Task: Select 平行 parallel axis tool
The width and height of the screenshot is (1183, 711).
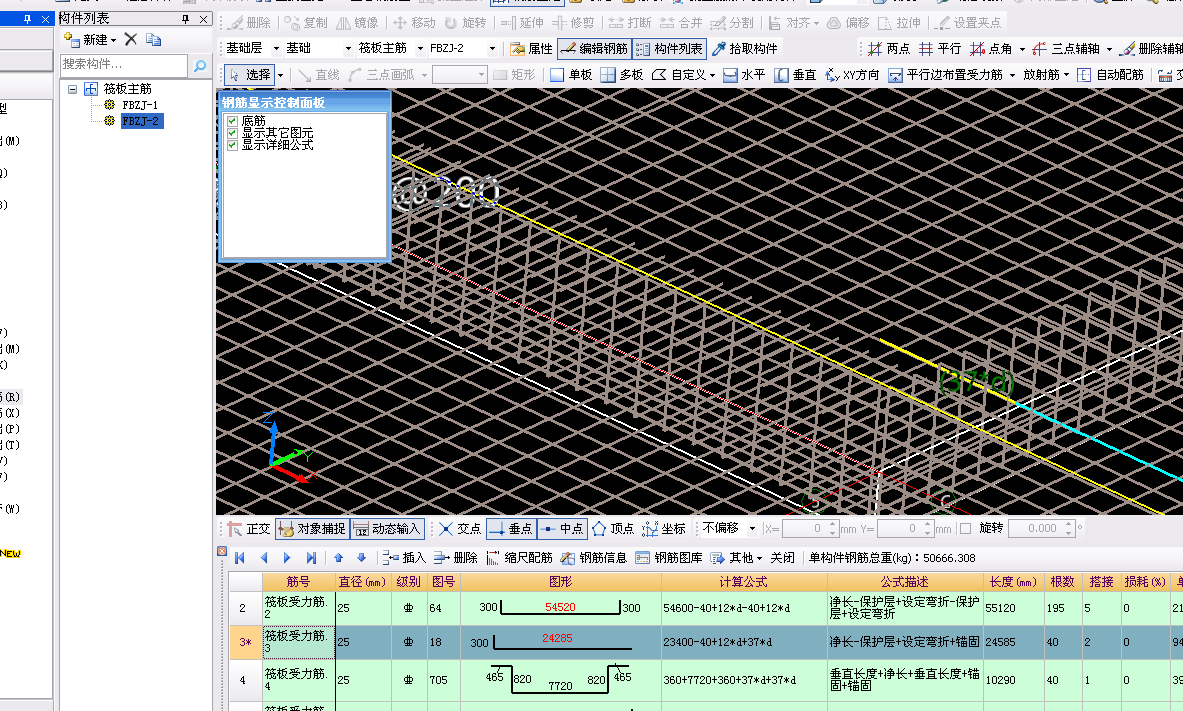Action: 940,48
